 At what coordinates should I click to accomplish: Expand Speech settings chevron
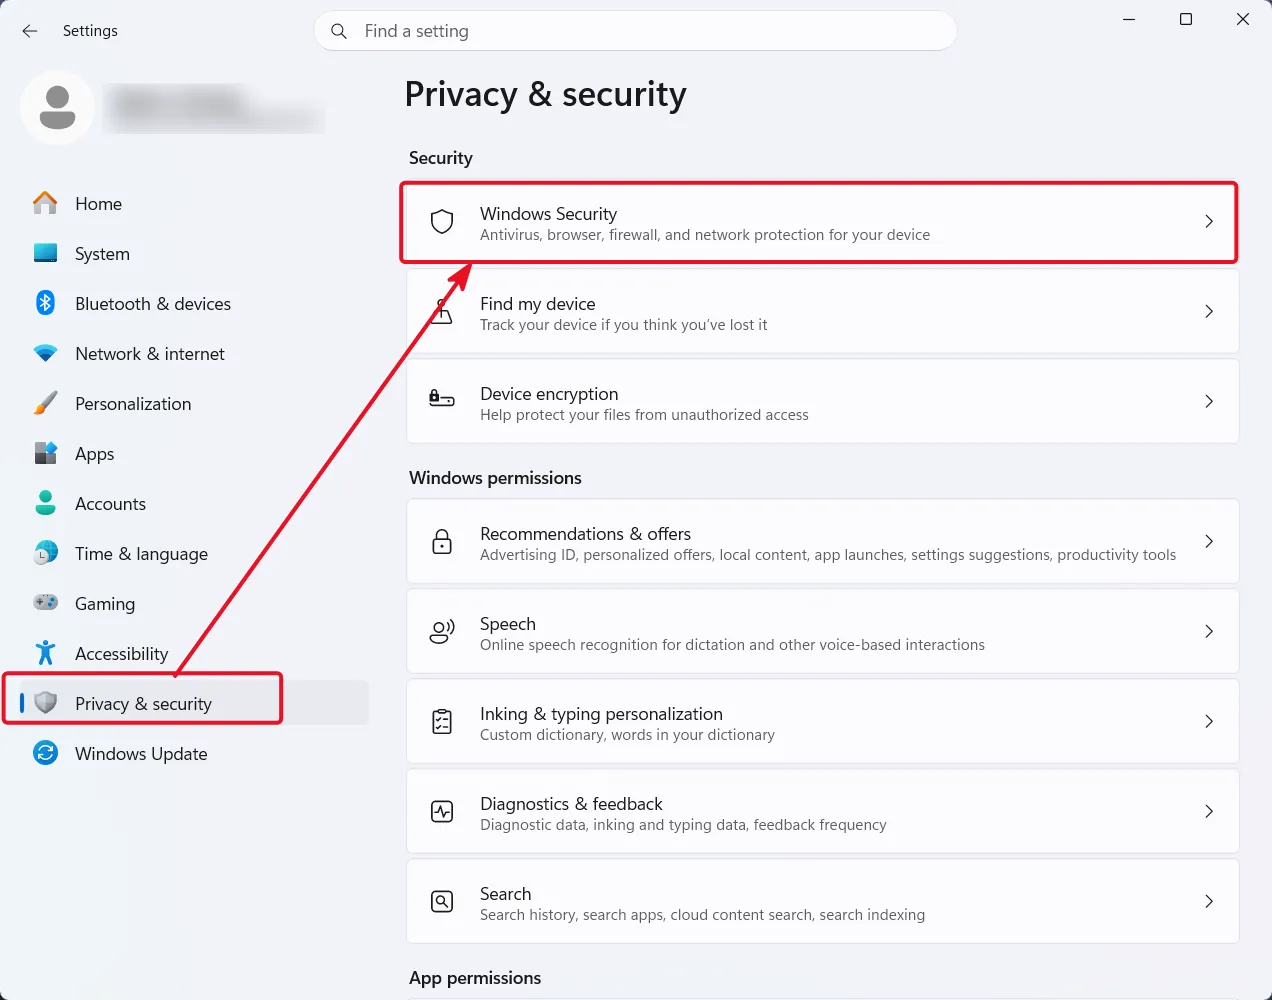click(1209, 631)
